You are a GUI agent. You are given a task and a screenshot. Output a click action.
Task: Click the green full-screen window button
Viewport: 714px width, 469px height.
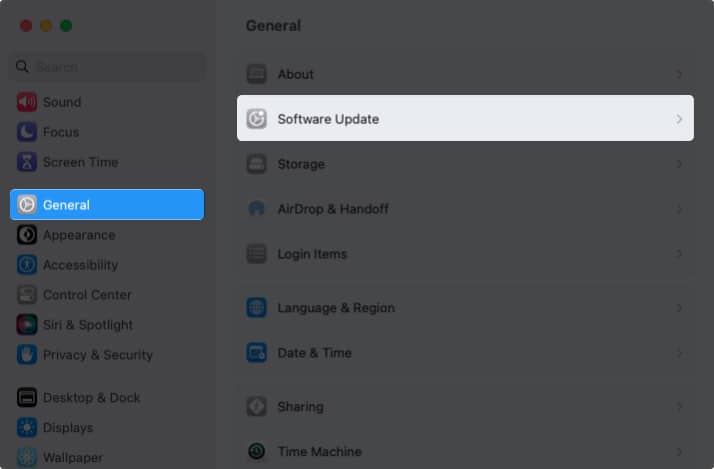(x=66, y=26)
